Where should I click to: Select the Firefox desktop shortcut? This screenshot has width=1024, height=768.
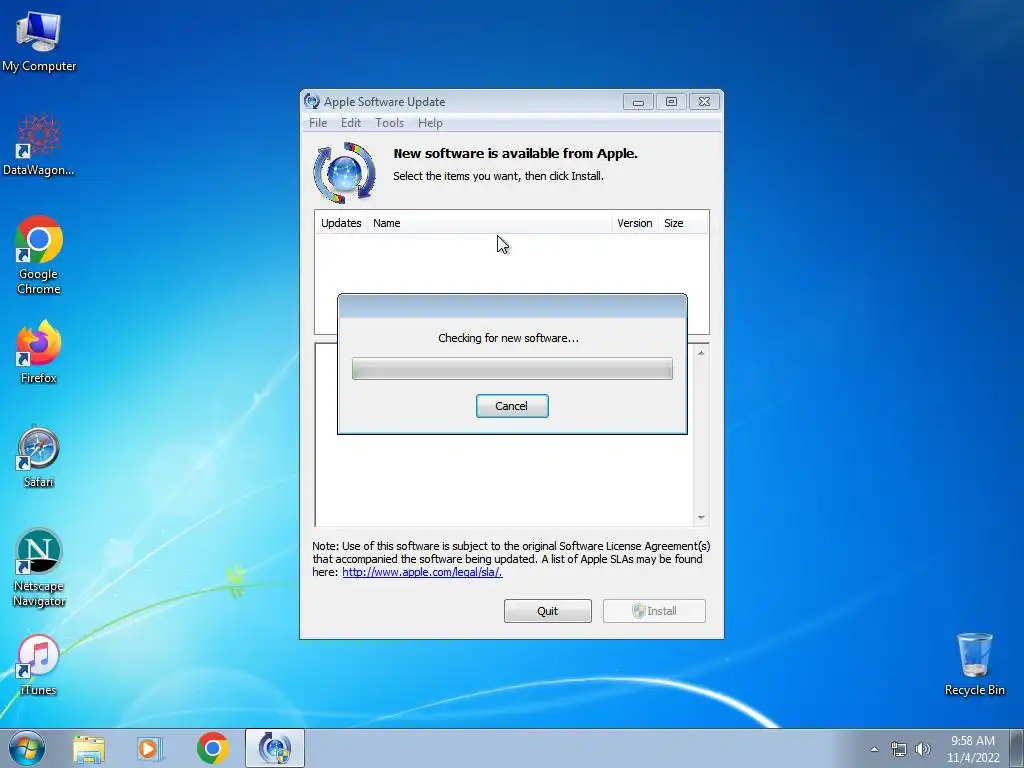coord(39,353)
